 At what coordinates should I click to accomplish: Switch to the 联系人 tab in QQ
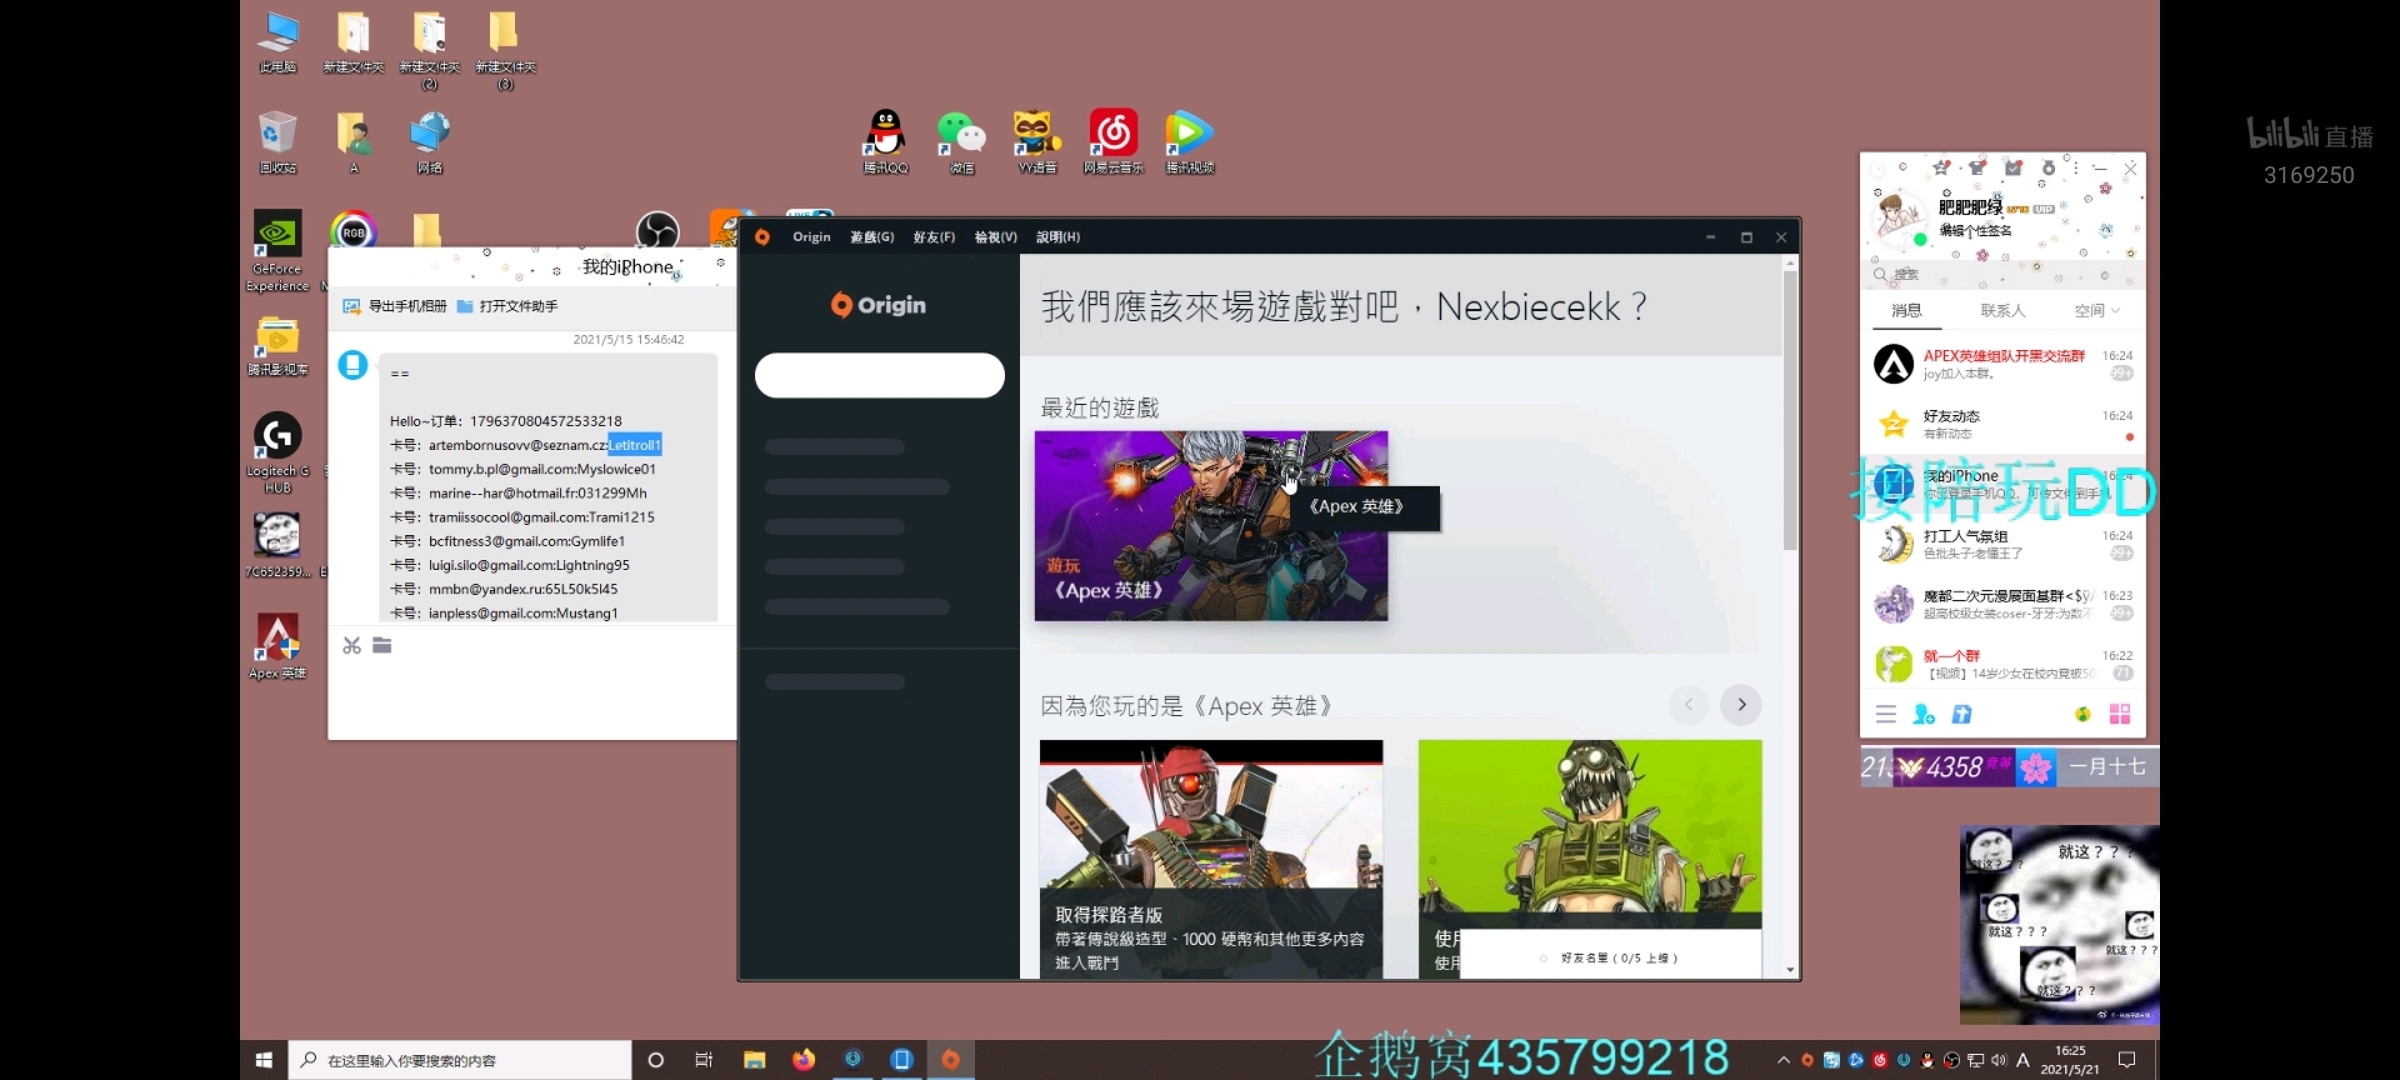(2004, 311)
